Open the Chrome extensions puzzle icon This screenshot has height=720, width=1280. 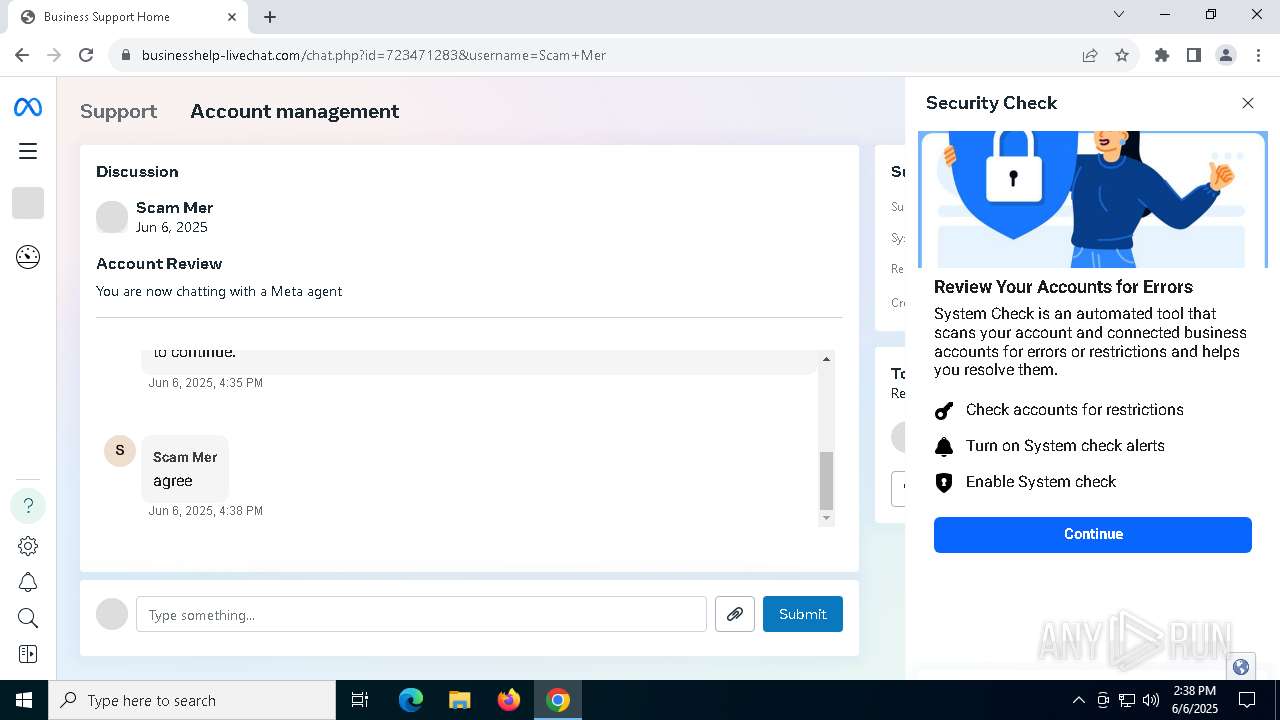click(x=1162, y=55)
